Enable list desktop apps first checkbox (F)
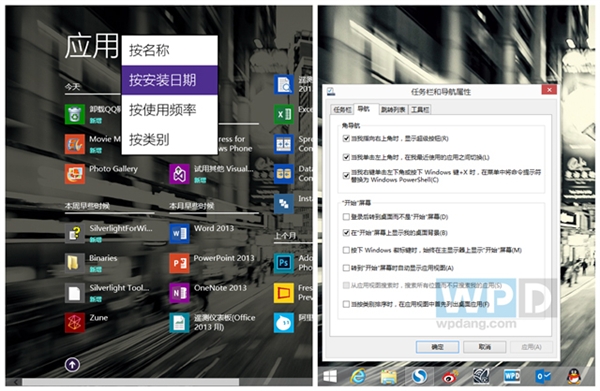 (346, 304)
